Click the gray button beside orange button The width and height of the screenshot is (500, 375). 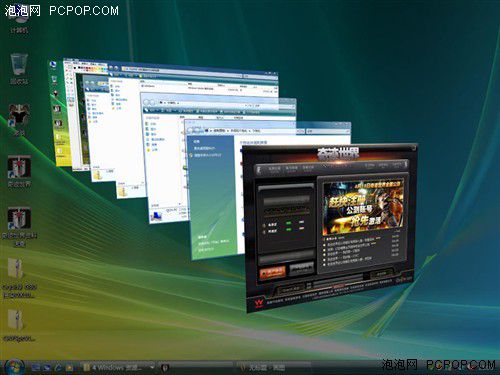301,268
